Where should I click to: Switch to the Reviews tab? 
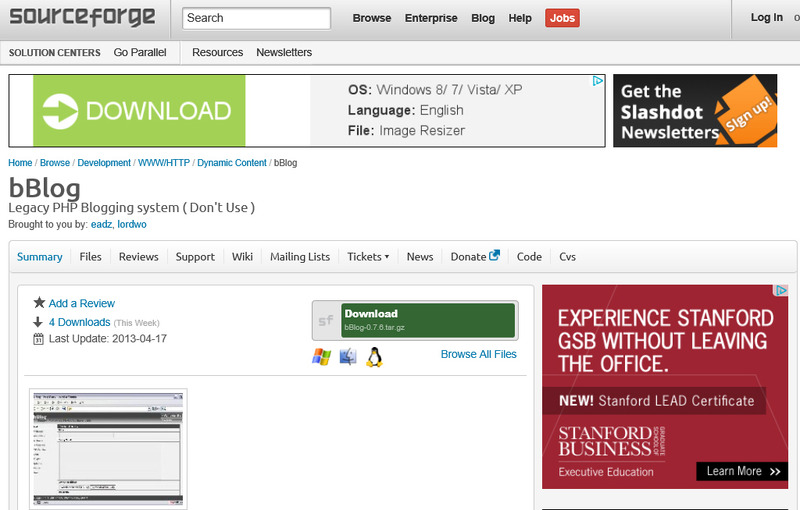138,257
